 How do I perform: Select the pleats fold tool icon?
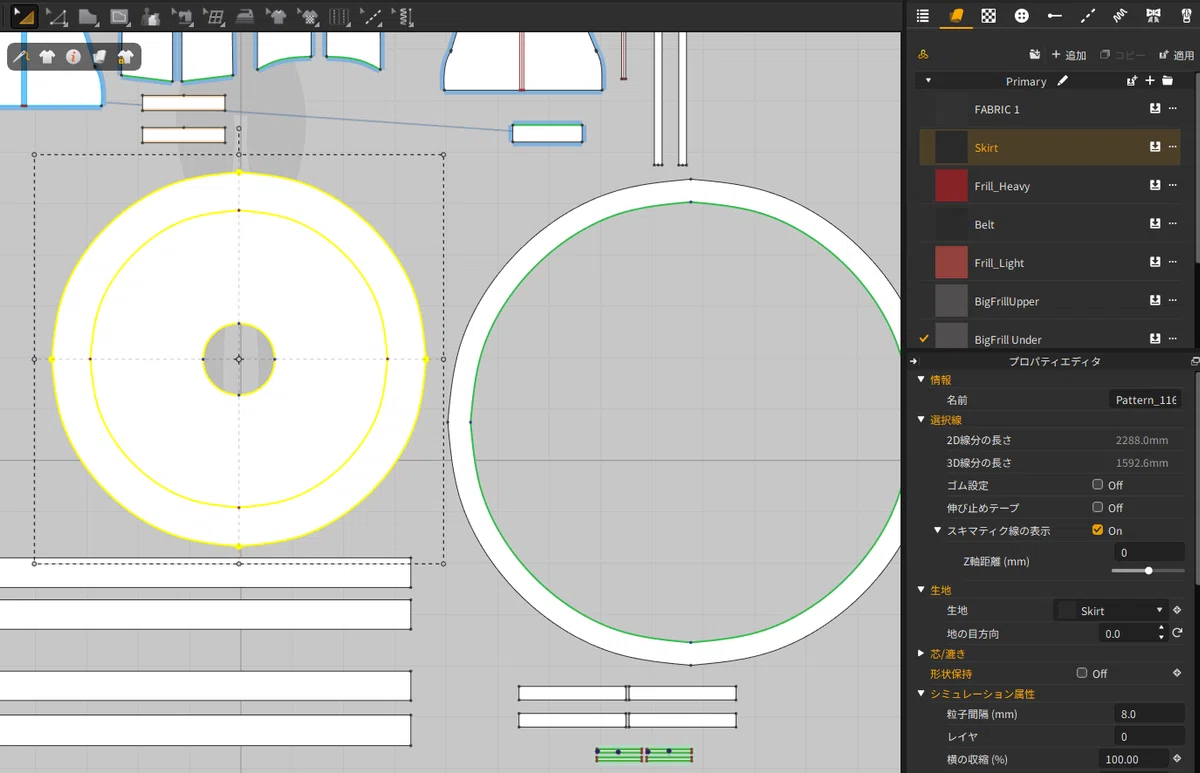(340, 16)
